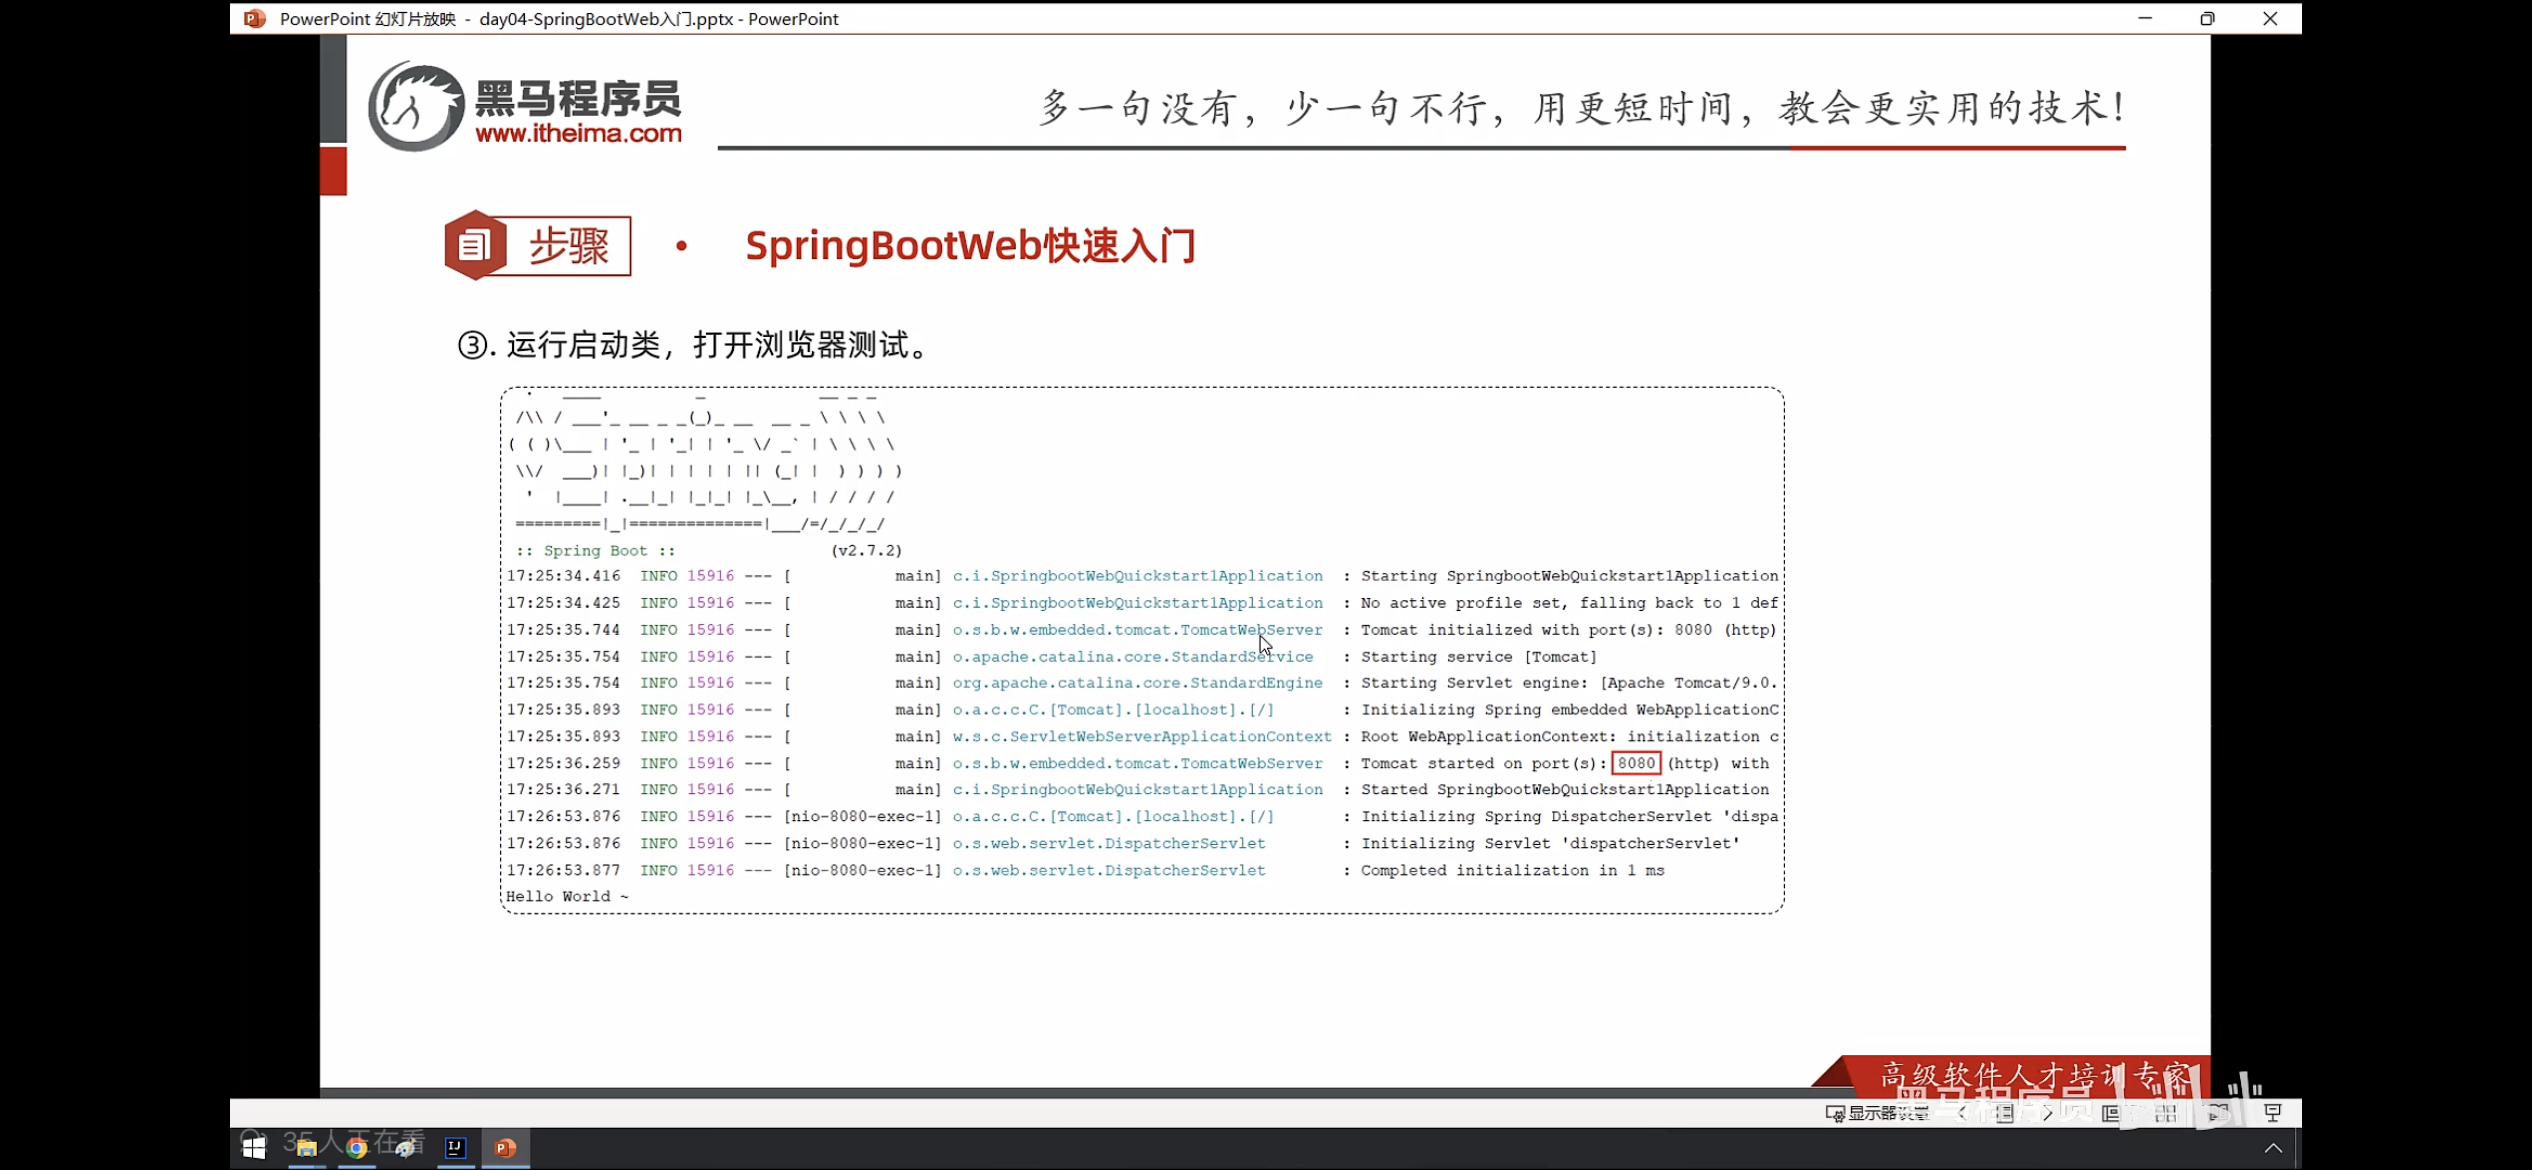Click the boxed 8080 port number
Image resolution: width=2532 pixels, height=1170 pixels.
(1636, 763)
